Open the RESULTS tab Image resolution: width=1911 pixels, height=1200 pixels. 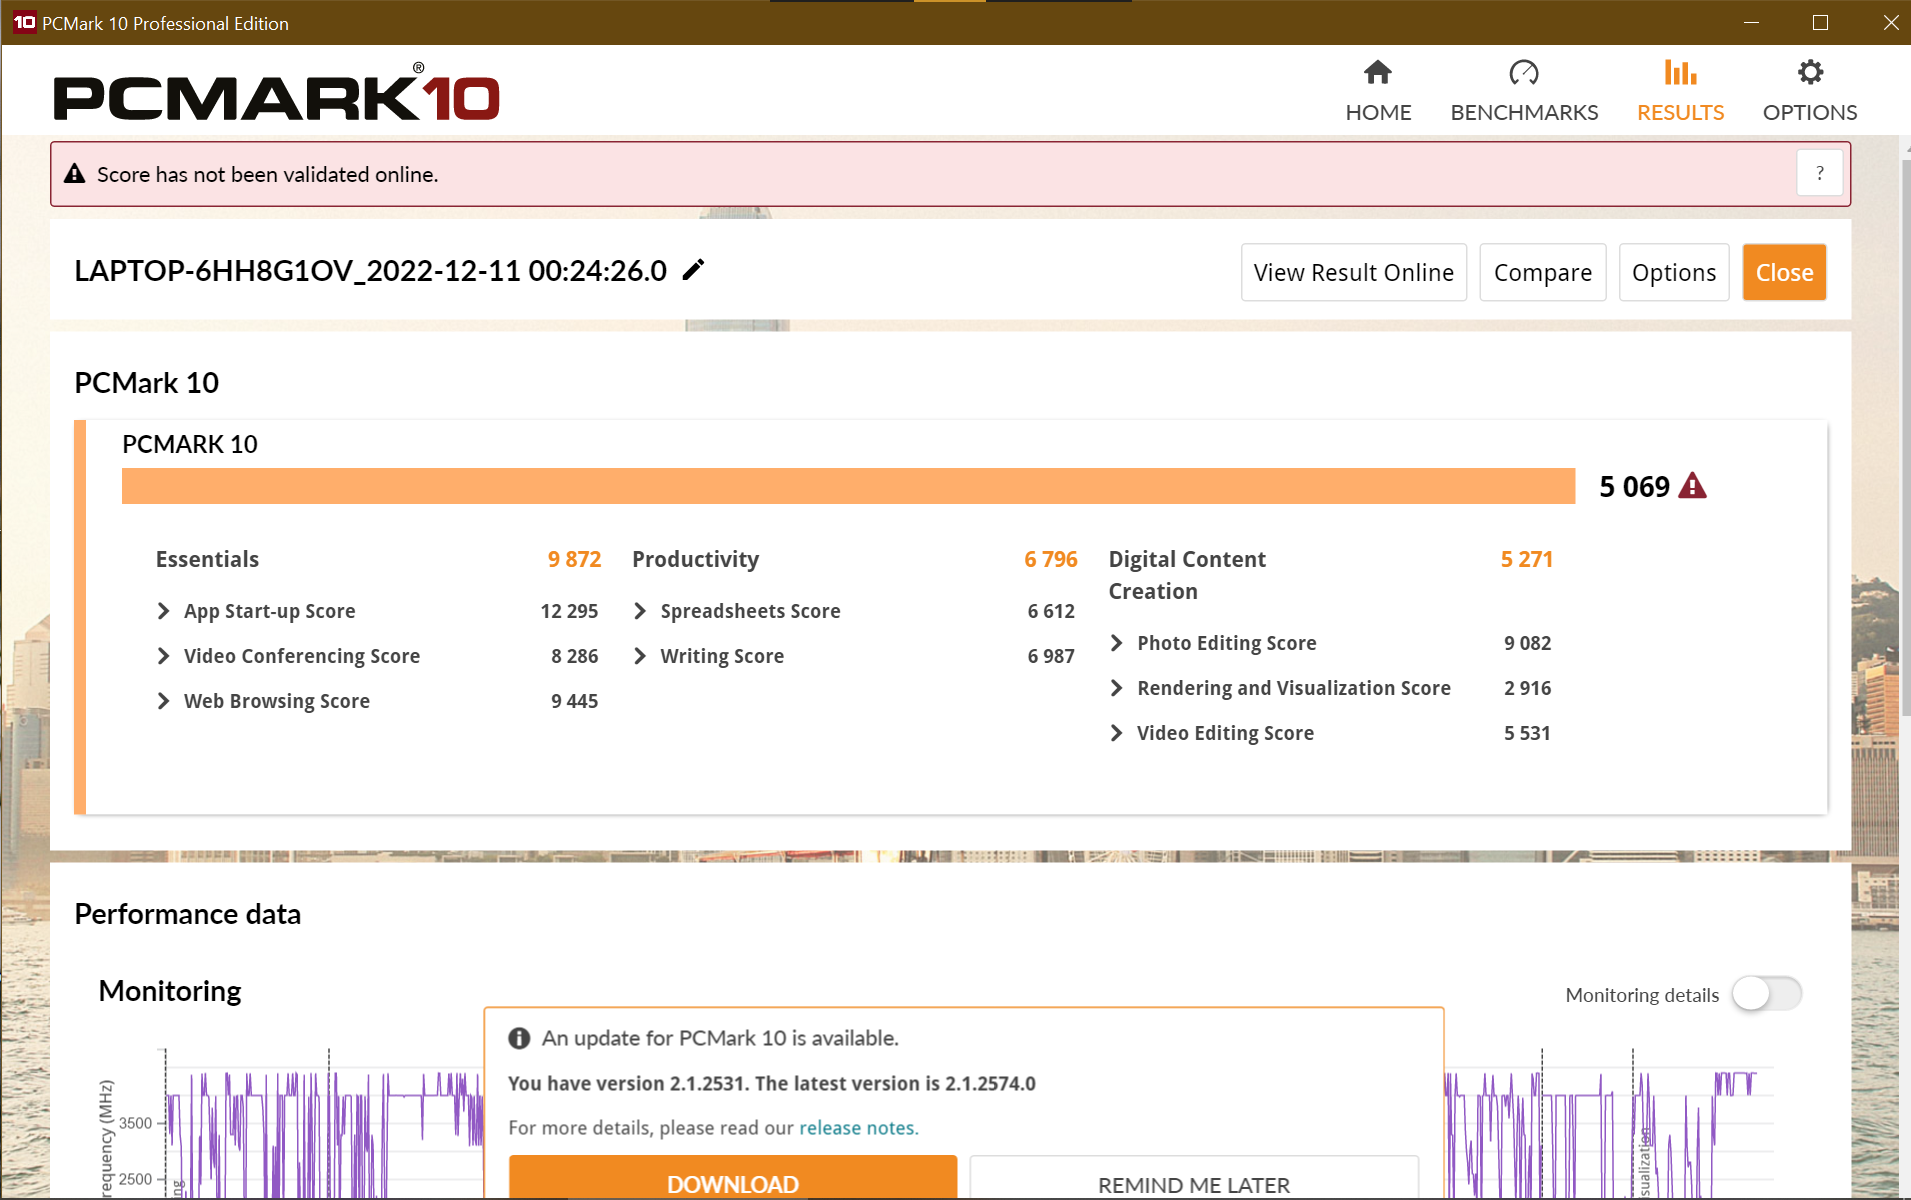(x=1680, y=89)
